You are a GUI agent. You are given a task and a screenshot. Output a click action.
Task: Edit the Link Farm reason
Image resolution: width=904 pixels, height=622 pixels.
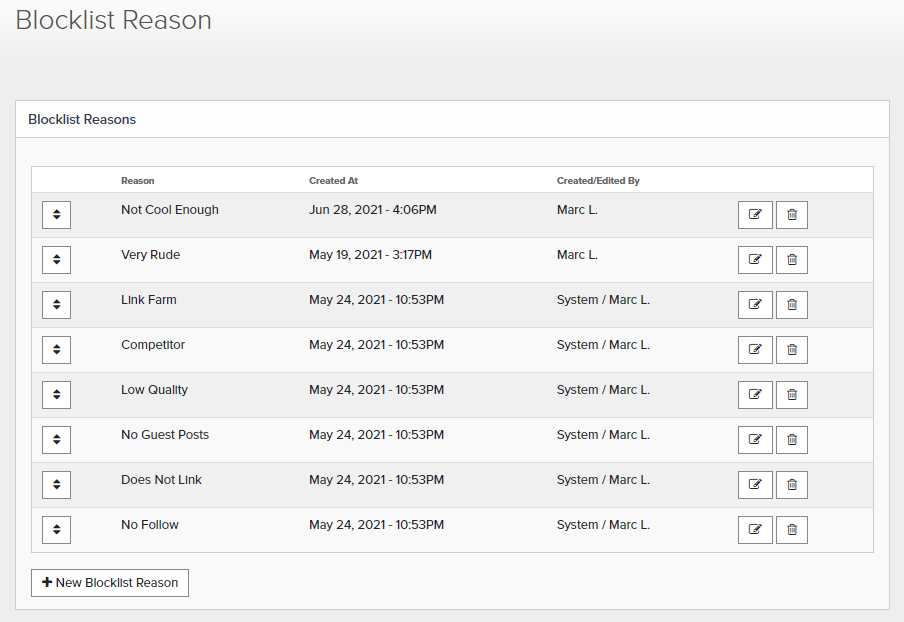click(755, 304)
